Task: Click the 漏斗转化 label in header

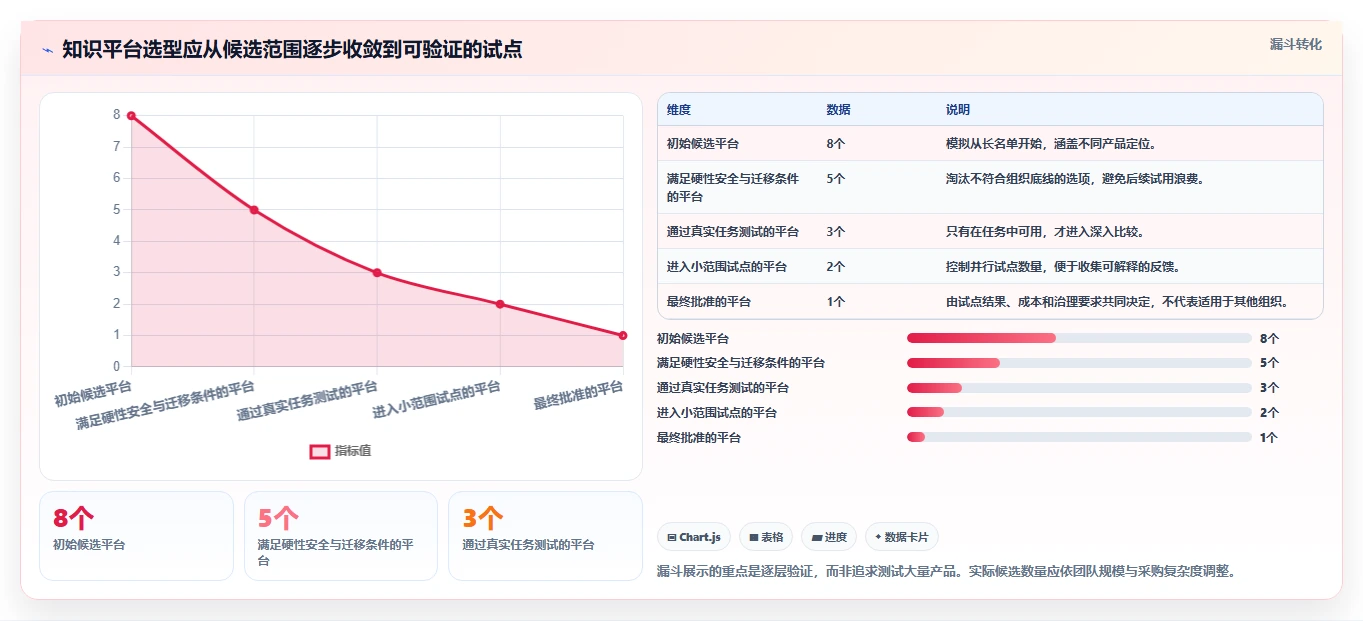Action: tap(1295, 44)
